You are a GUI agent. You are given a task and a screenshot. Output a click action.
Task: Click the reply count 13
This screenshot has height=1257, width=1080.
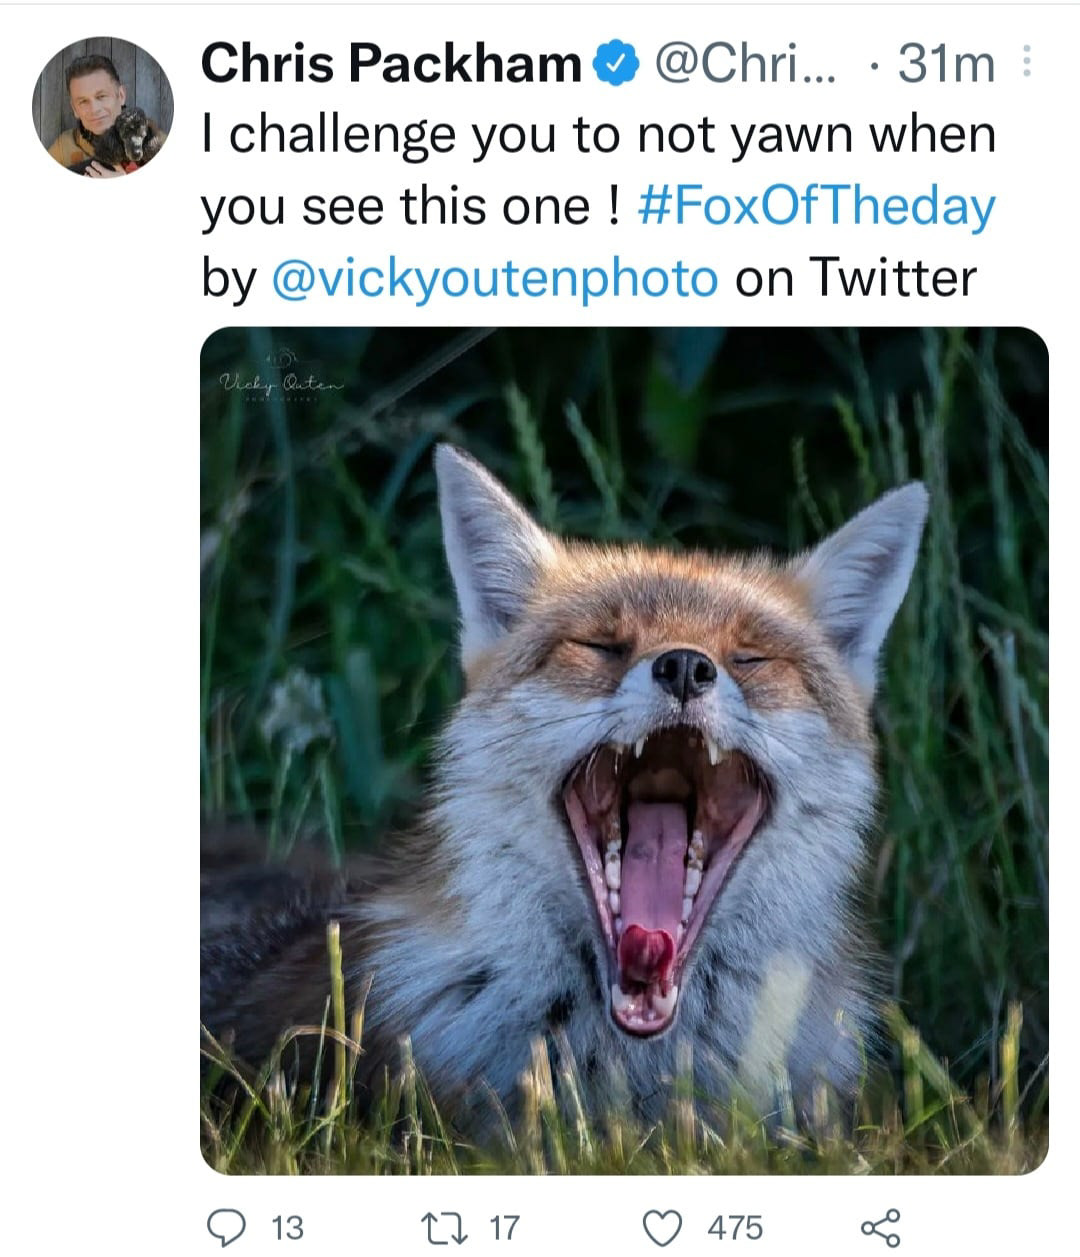tap(287, 1227)
